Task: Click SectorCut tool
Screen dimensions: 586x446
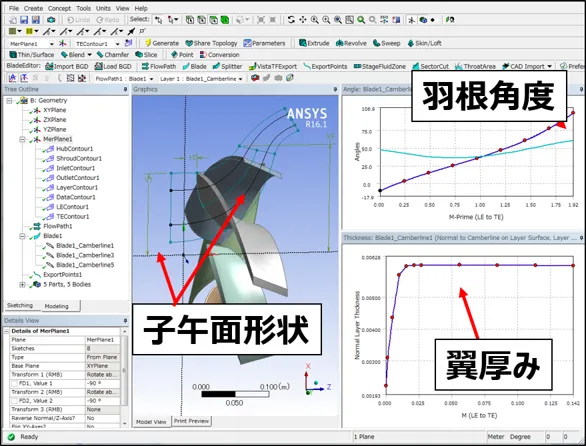Action: point(430,66)
